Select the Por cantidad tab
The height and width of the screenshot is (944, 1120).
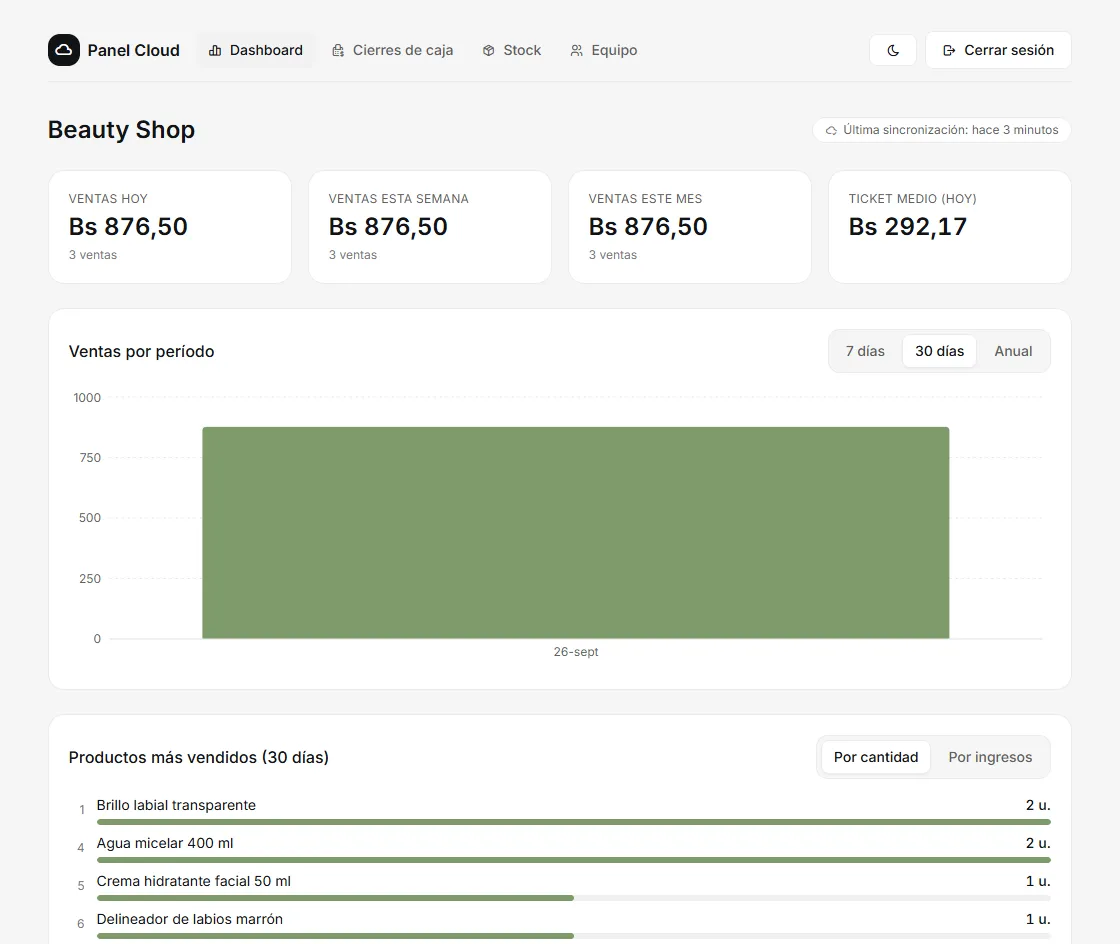[876, 757]
